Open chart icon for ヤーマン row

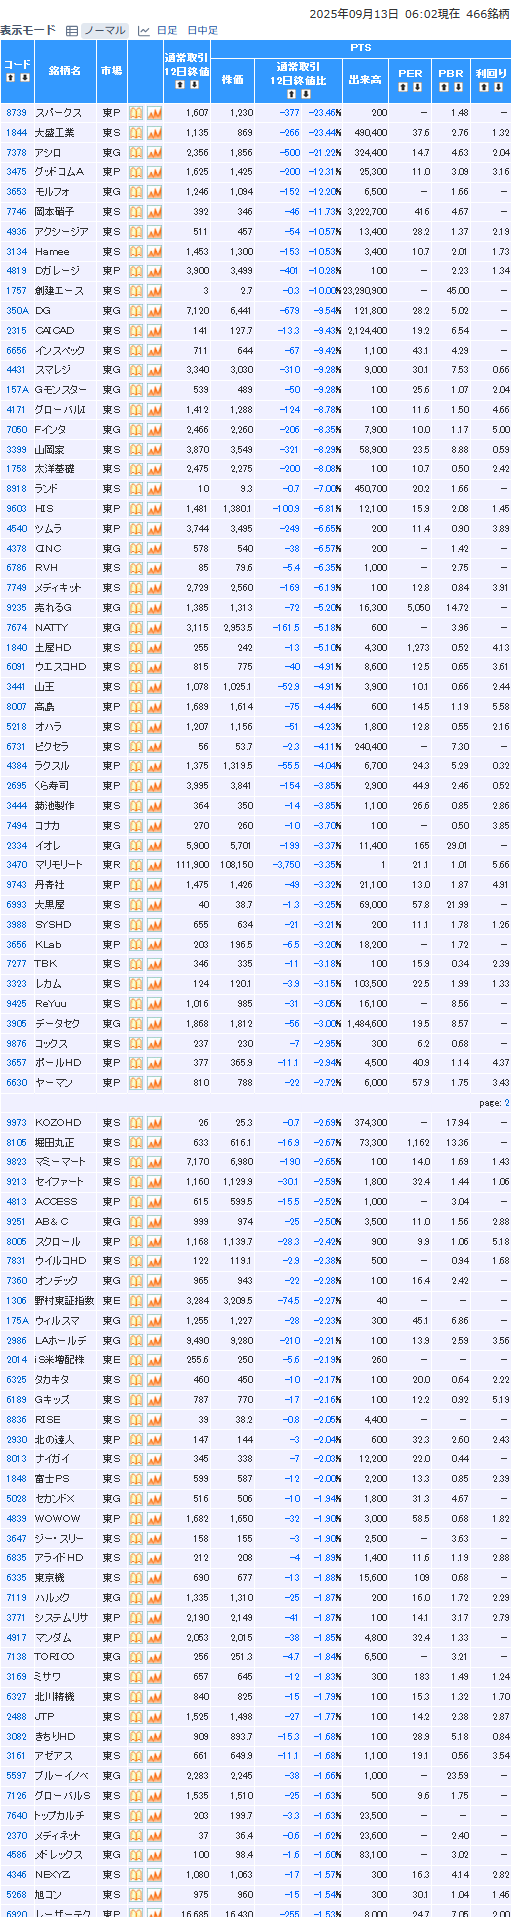click(154, 1083)
